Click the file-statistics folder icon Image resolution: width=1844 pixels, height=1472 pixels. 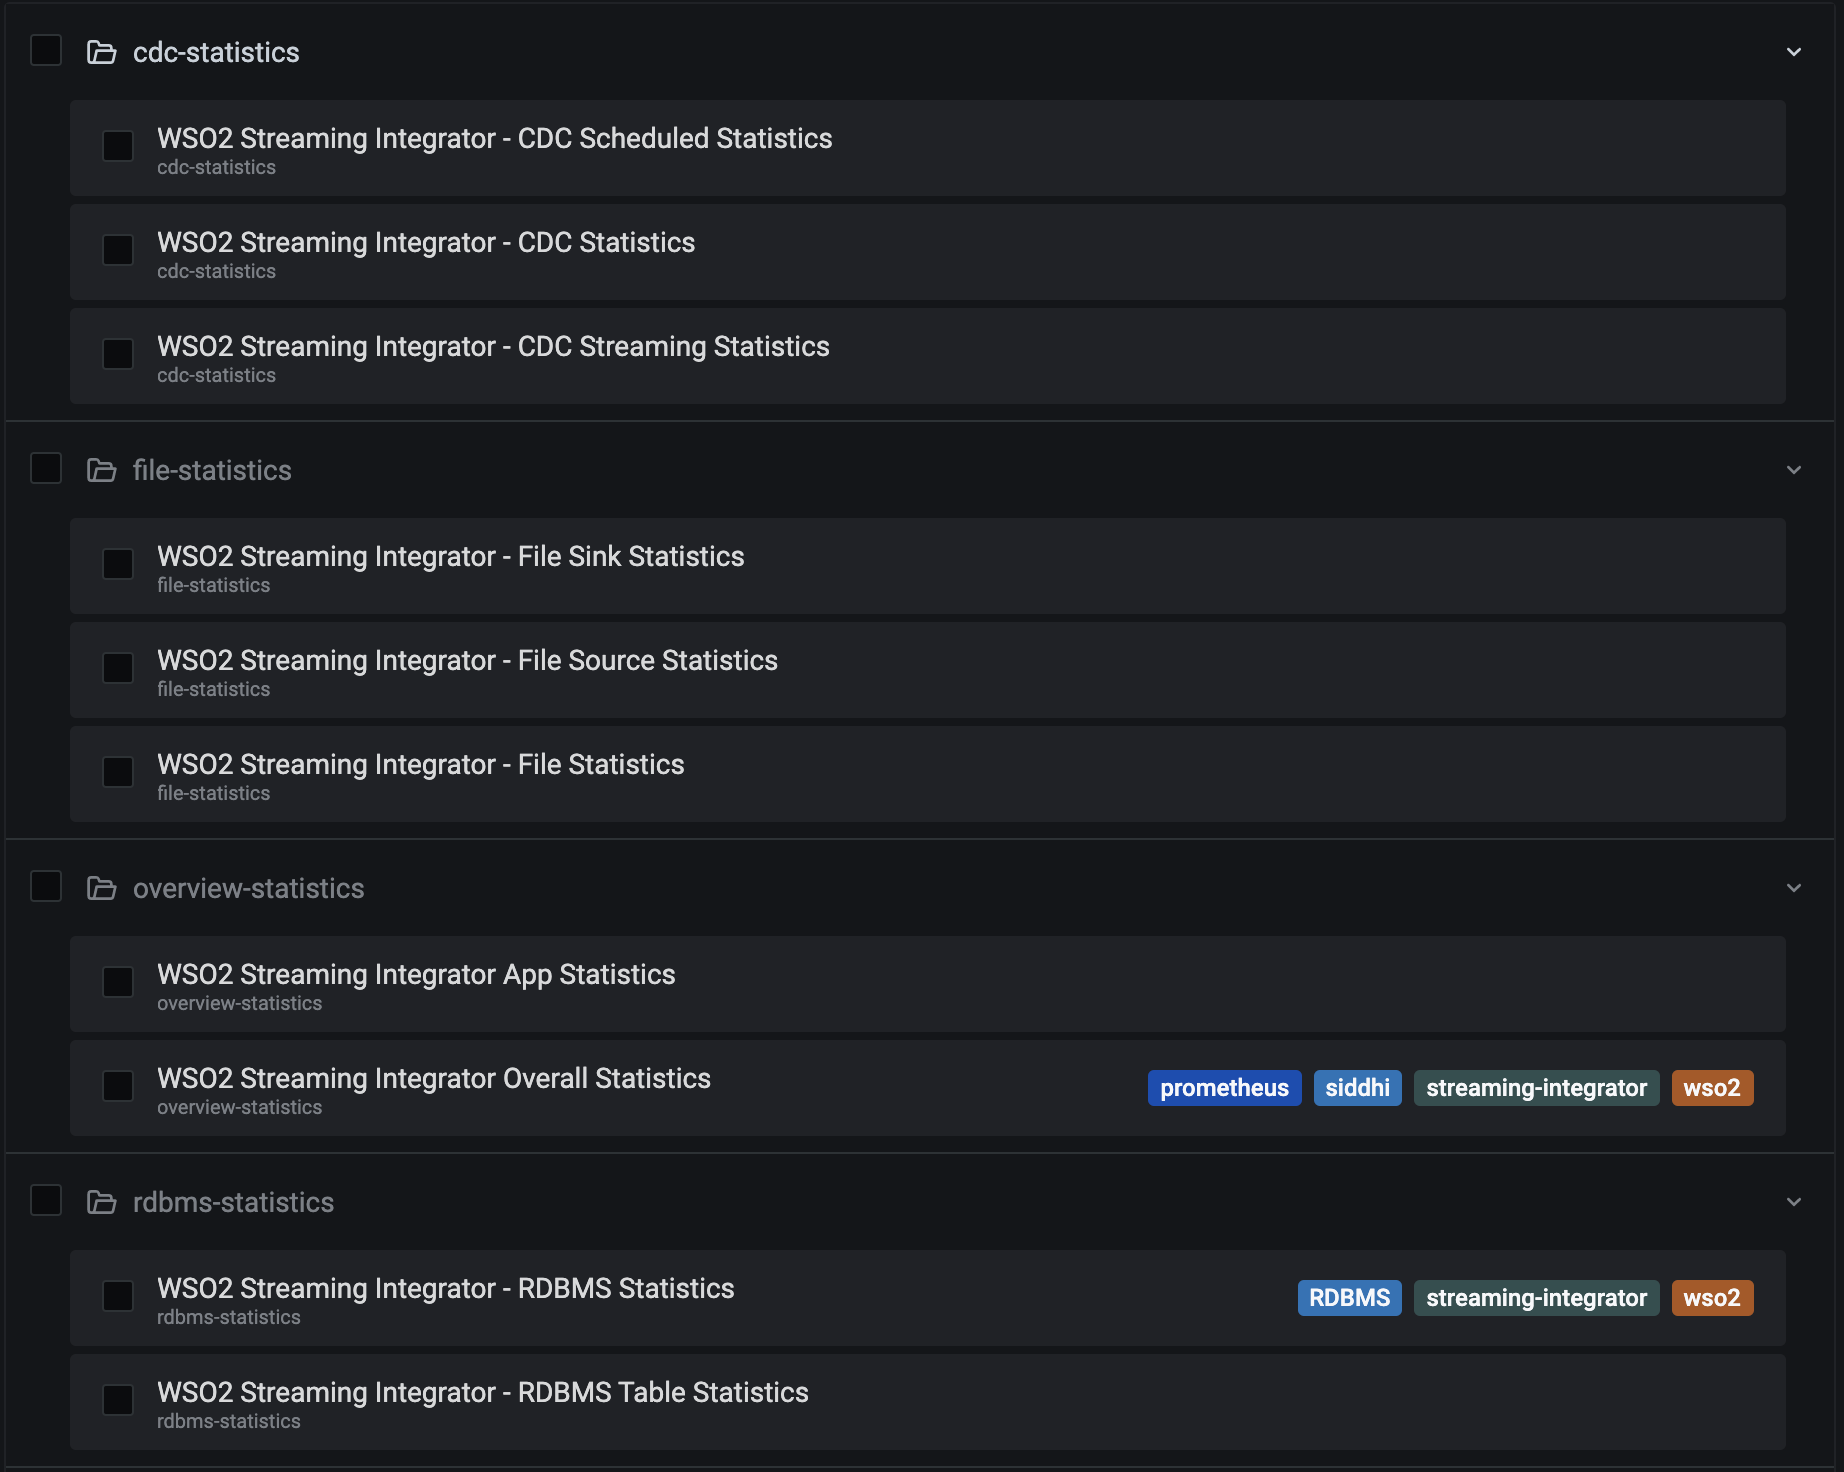102,470
